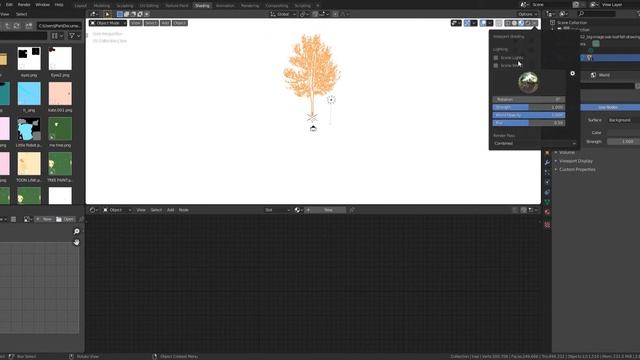The height and width of the screenshot is (360, 640).
Task: Enable the Scene Lights checkbox
Action: [x=496, y=58]
